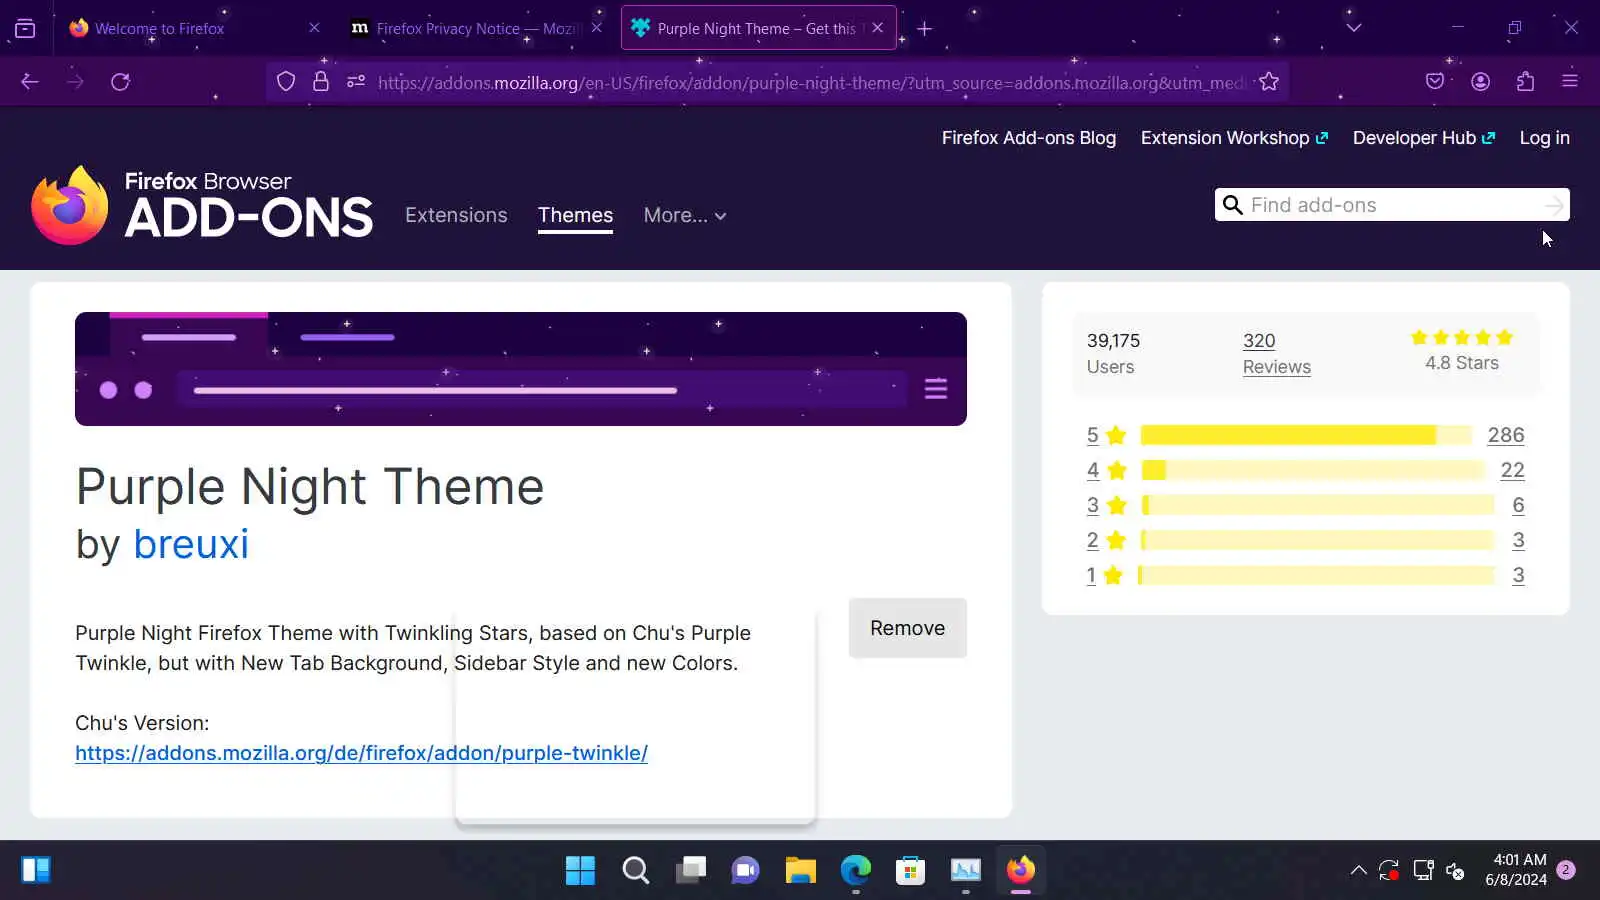Open site permissions icon in address bar
1600x900 pixels.
click(356, 81)
